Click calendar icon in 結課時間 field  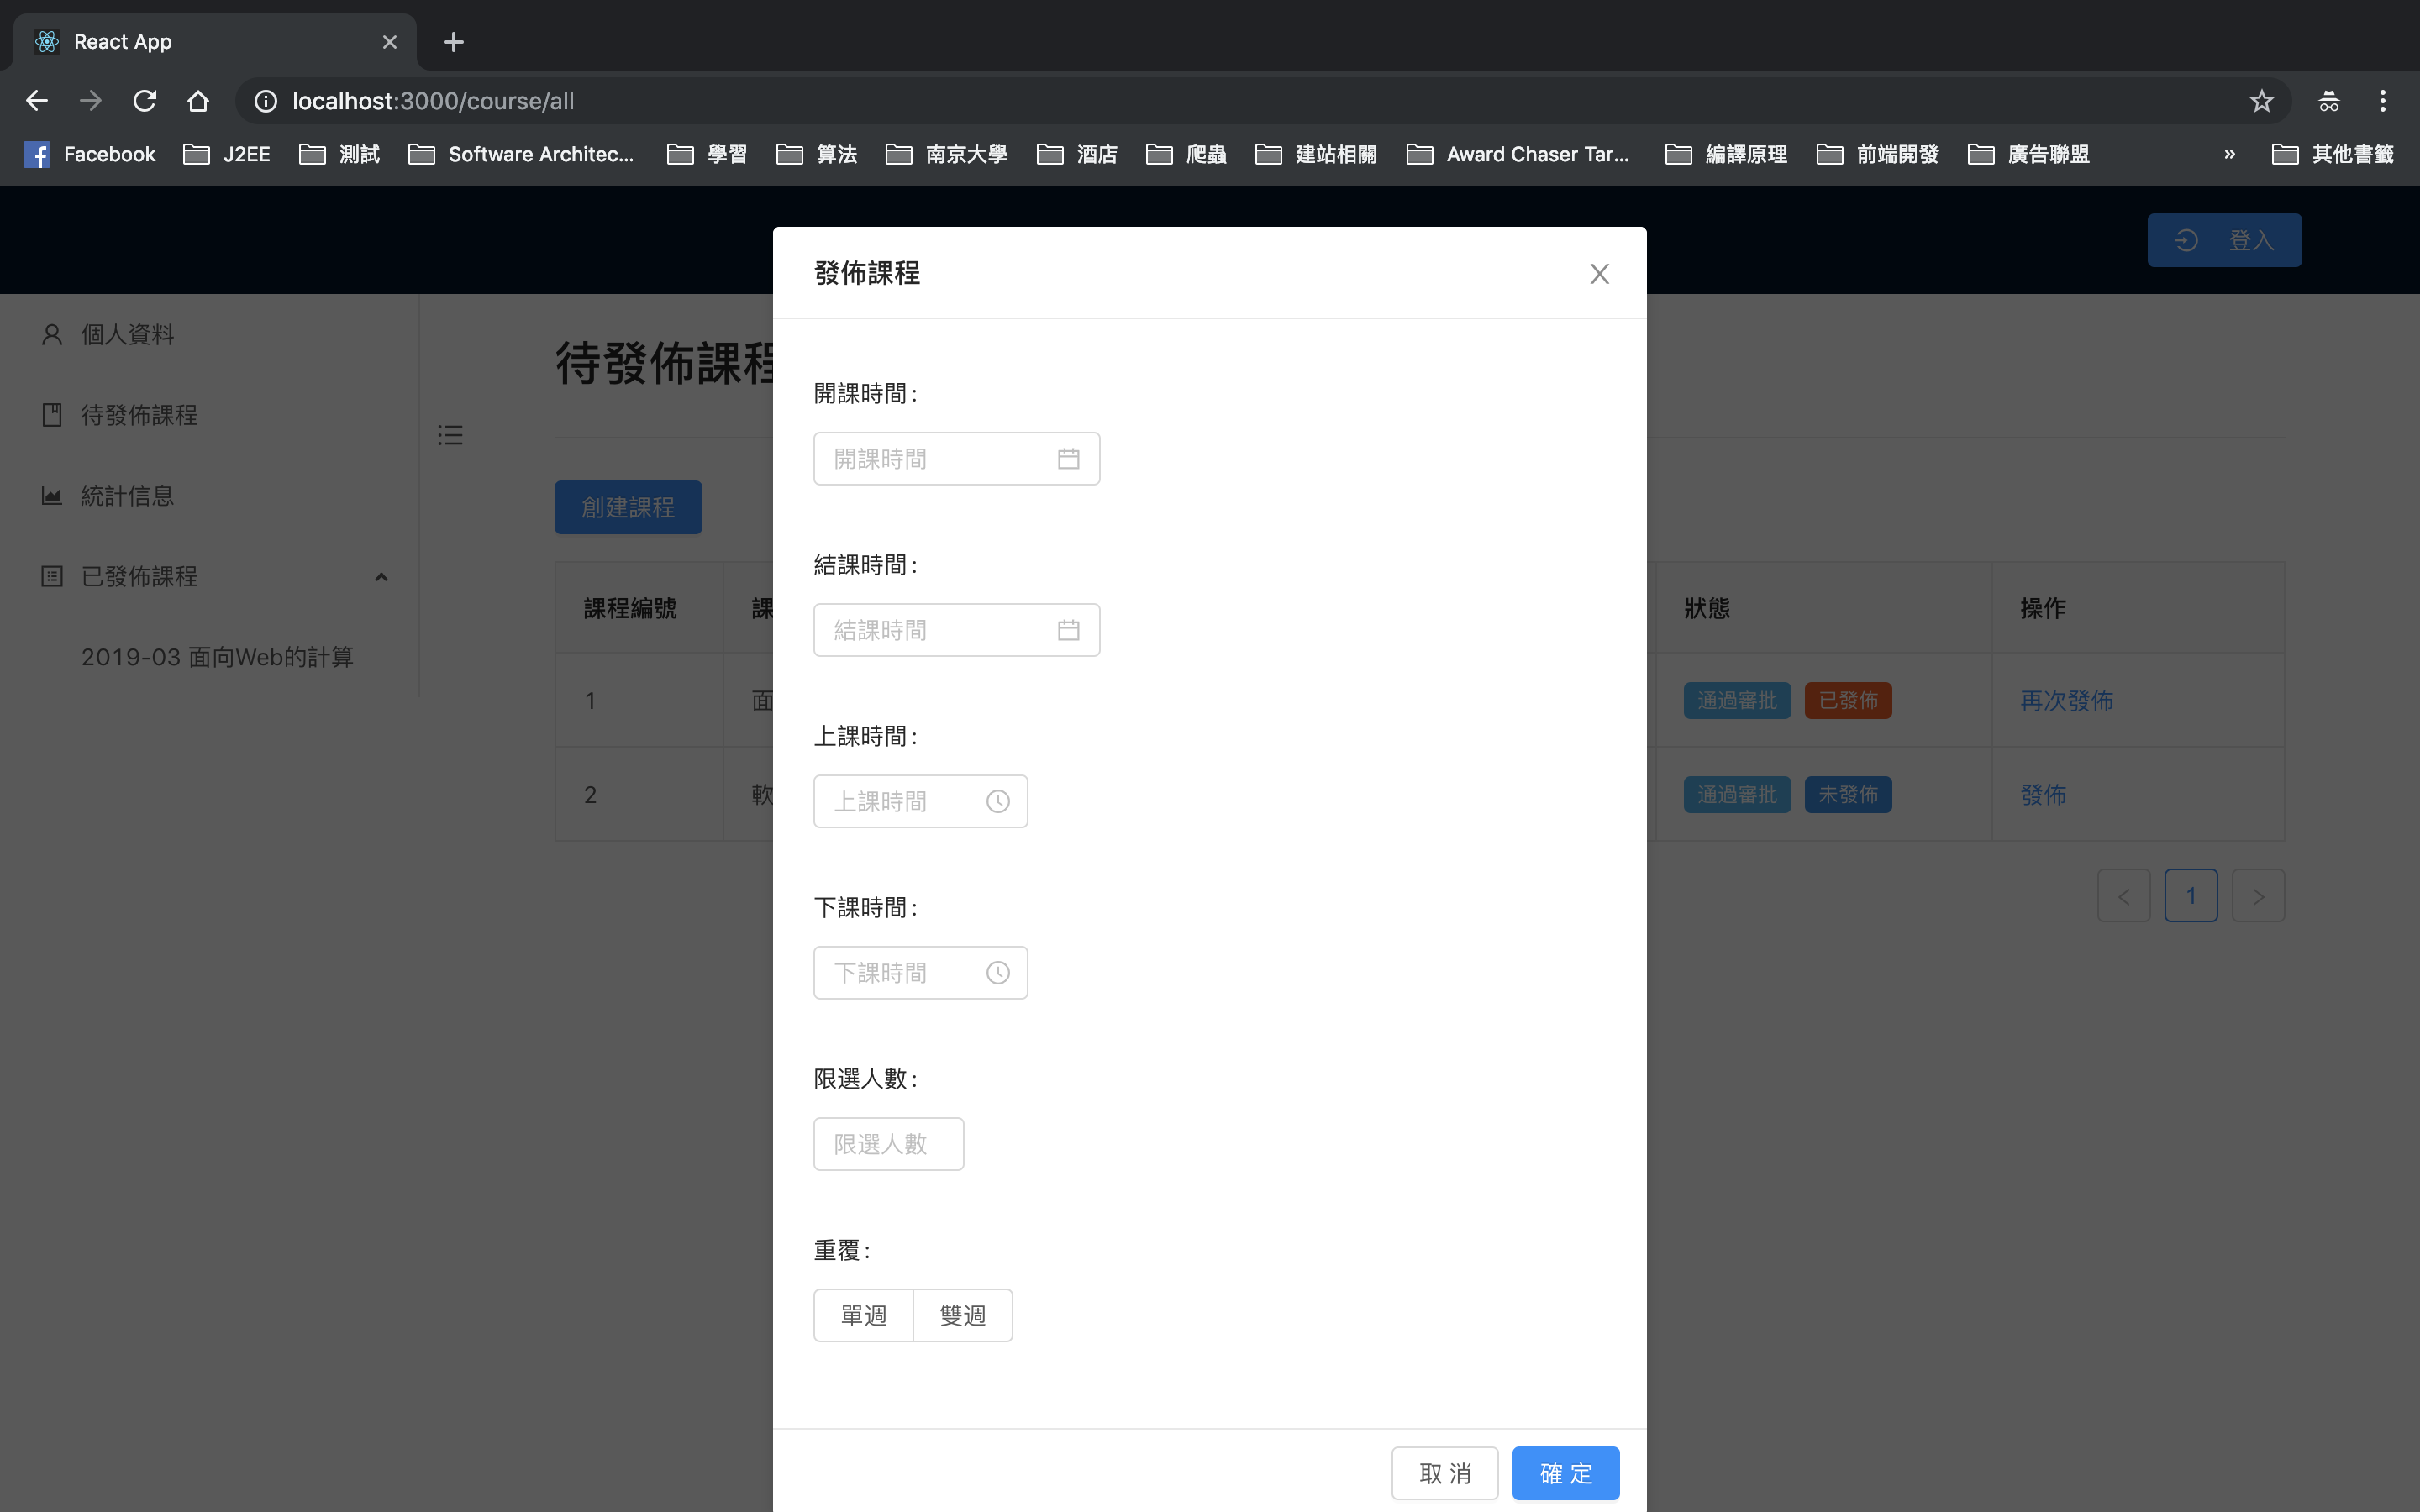1068,630
